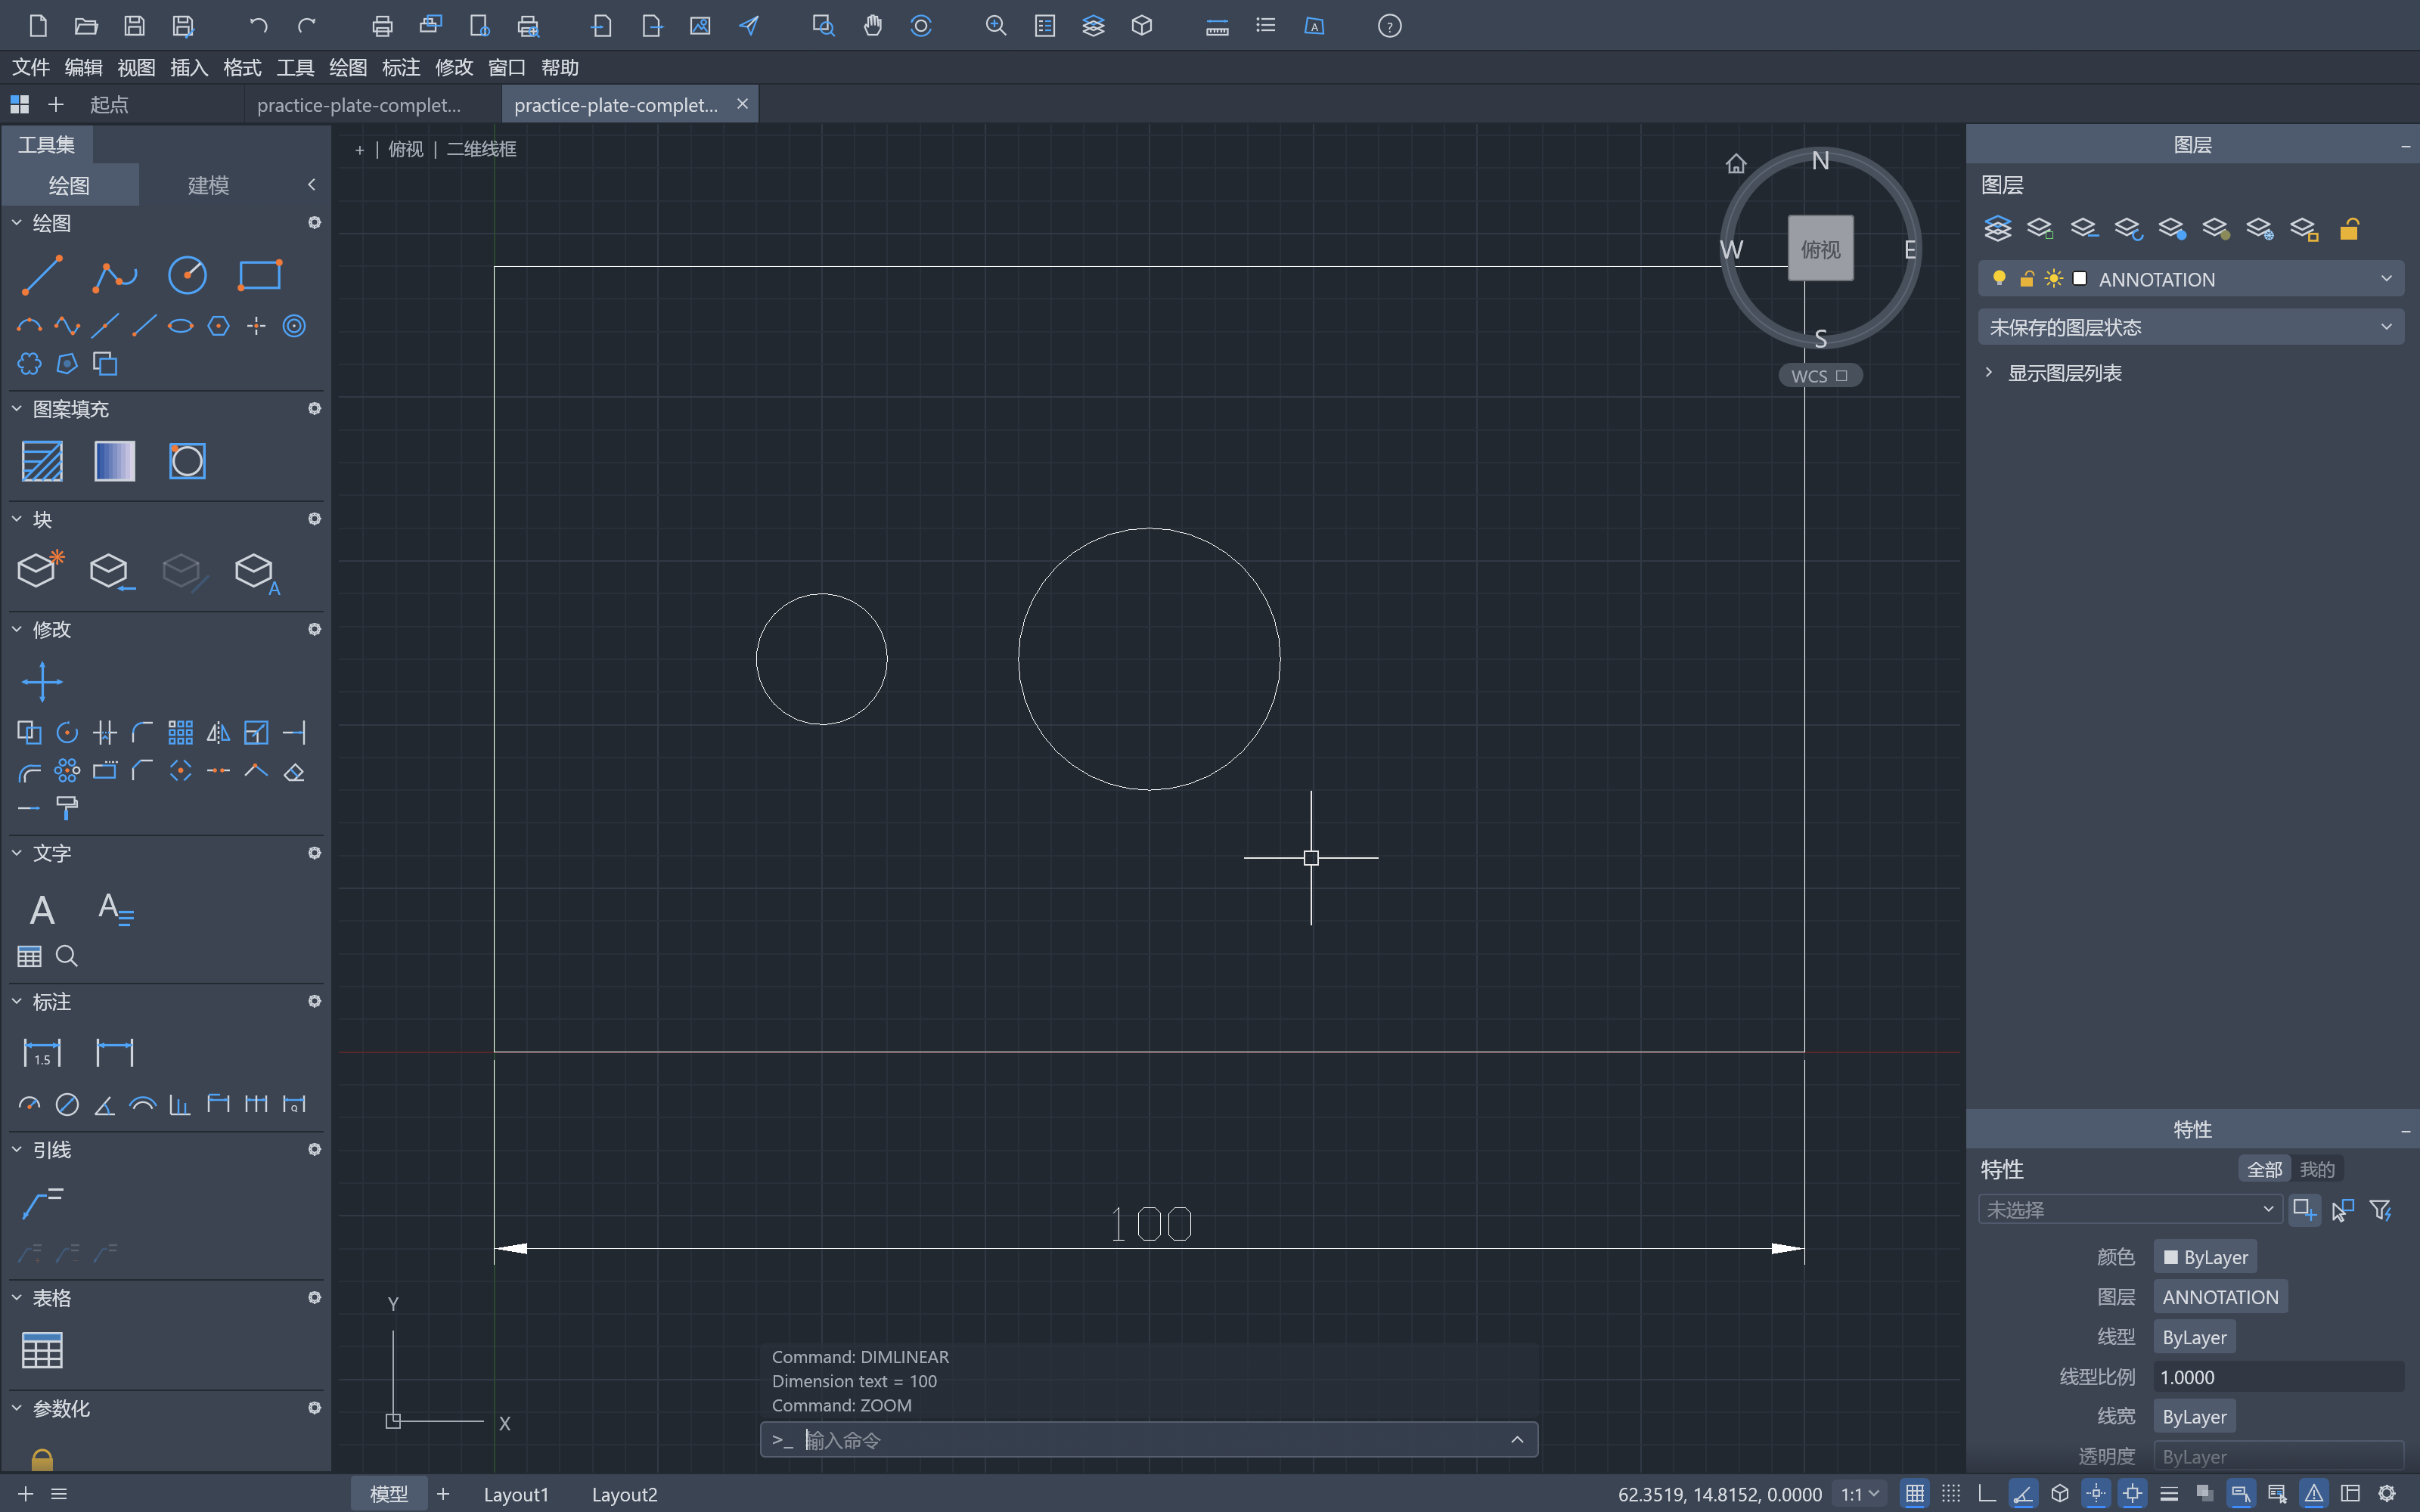The width and height of the screenshot is (2420, 1512).
Task: Click the Quick Select icon in Properties
Action: point(2381,1210)
